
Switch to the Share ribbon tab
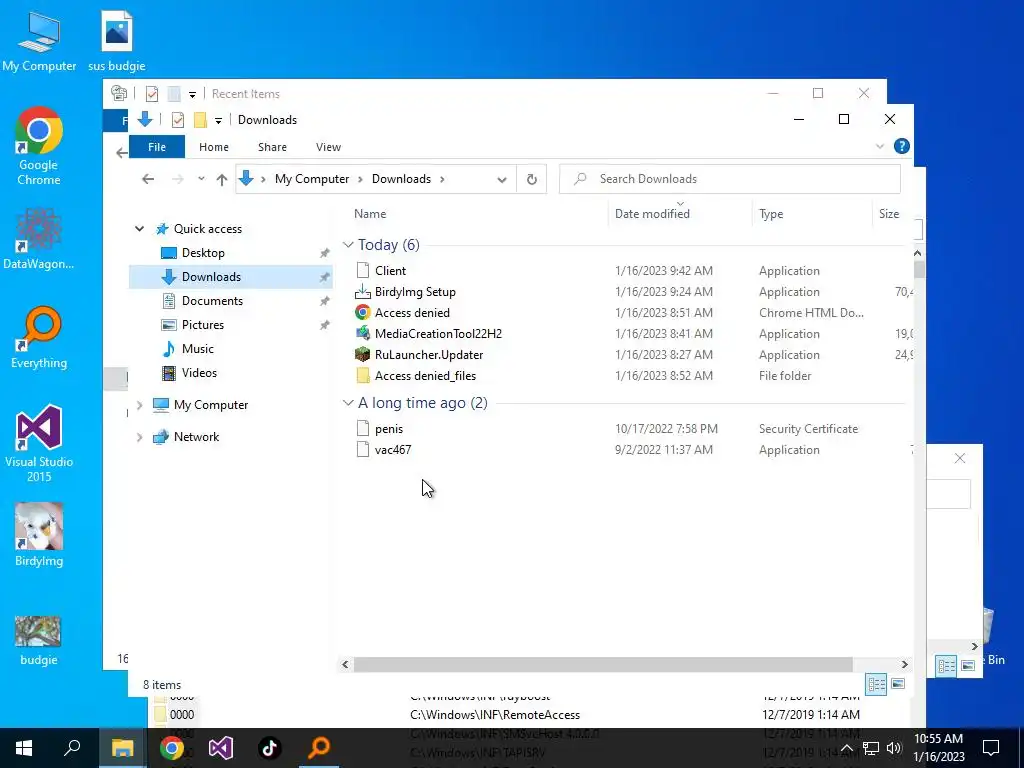coord(272,147)
